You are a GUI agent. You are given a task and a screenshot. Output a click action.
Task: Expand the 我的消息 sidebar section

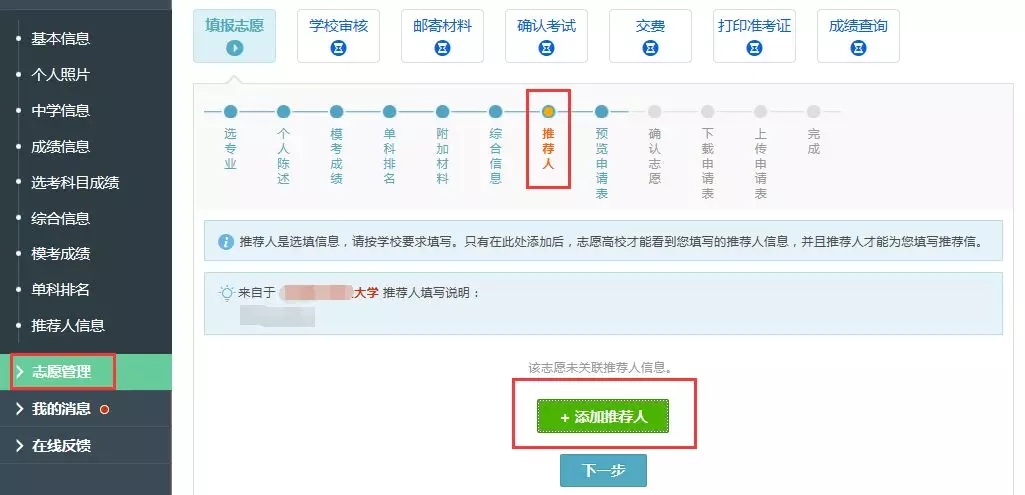pos(60,409)
